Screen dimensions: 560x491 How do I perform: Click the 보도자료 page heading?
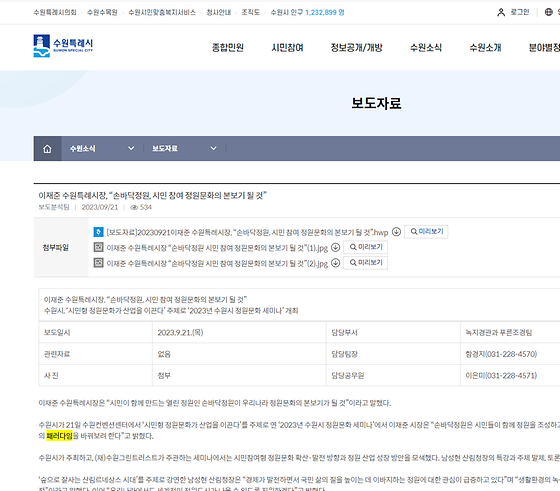(376, 103)
